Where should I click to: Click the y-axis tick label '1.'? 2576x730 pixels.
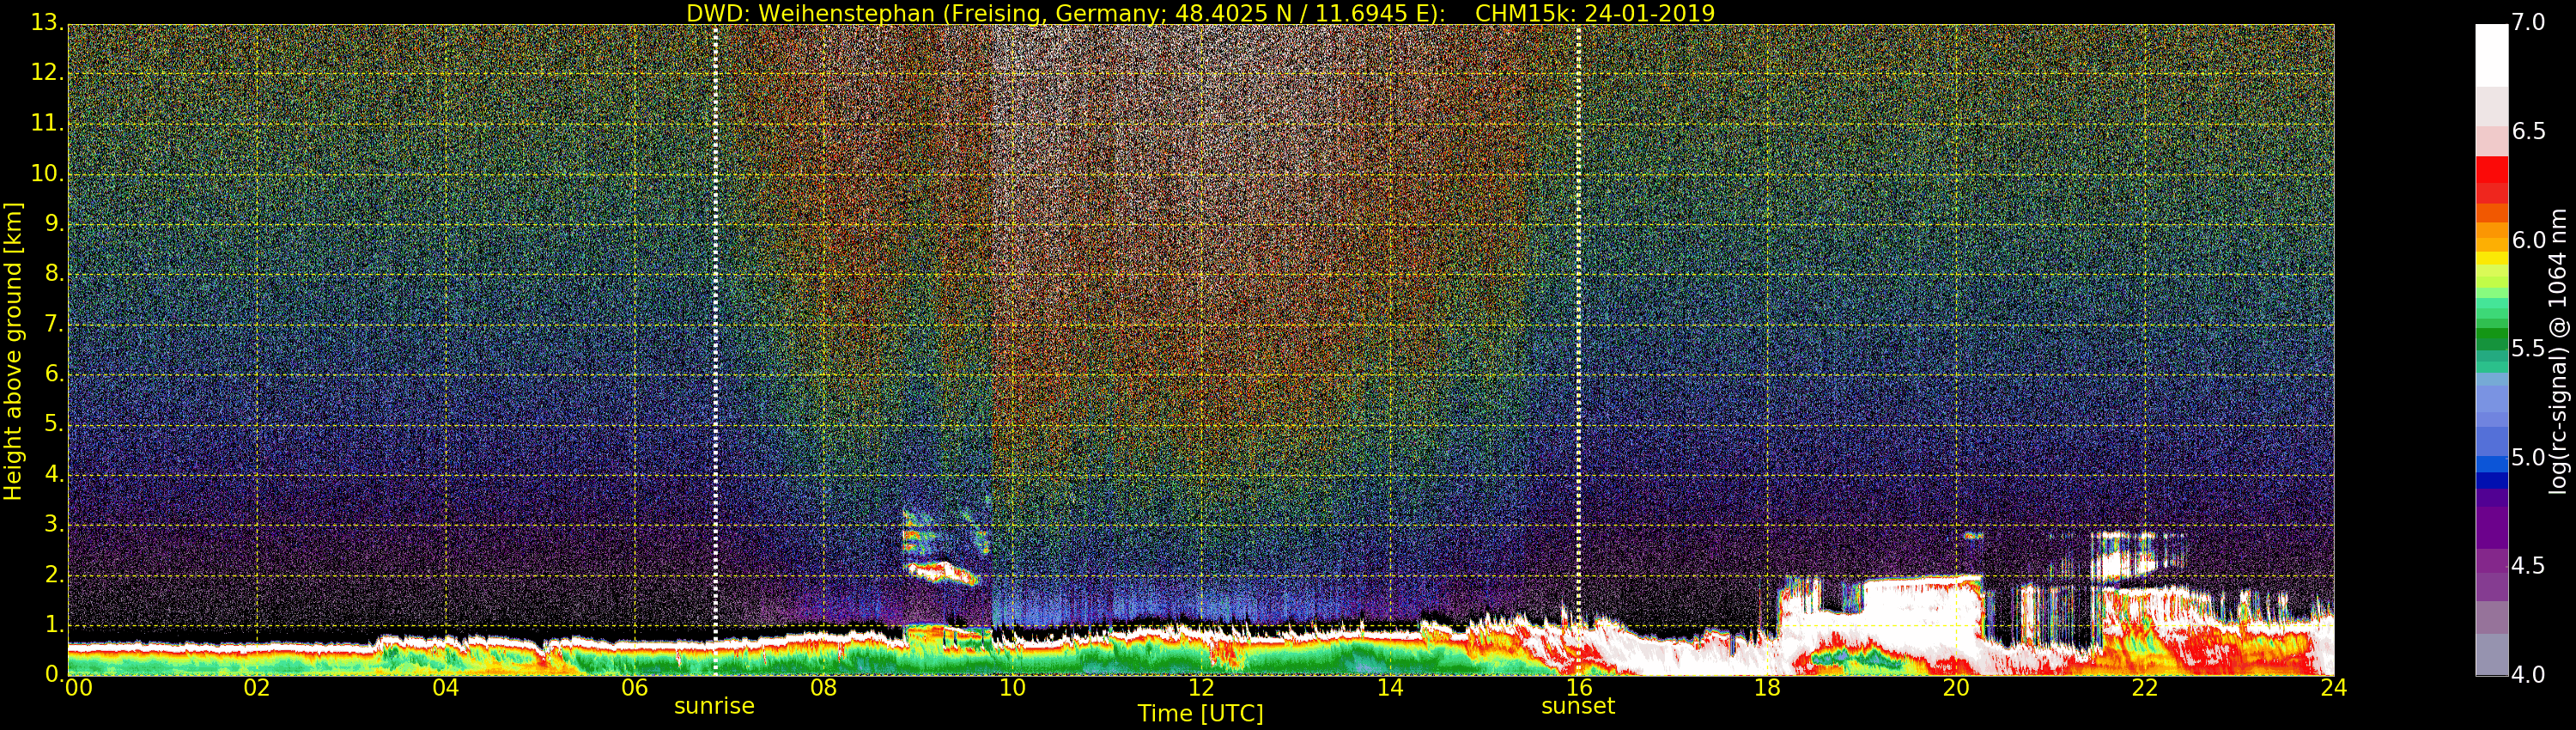click(54, 624)
